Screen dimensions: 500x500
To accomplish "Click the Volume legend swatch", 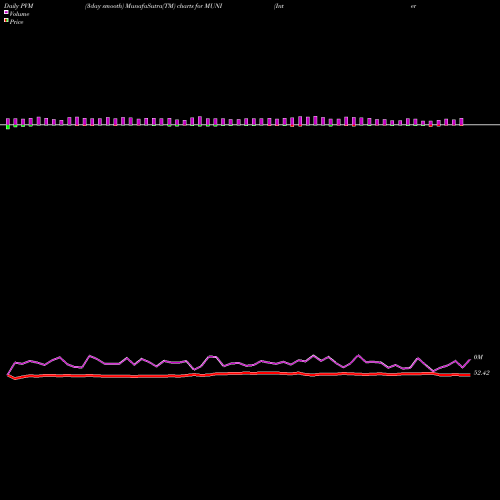I will pyautogui.click(x=6, y=12).
